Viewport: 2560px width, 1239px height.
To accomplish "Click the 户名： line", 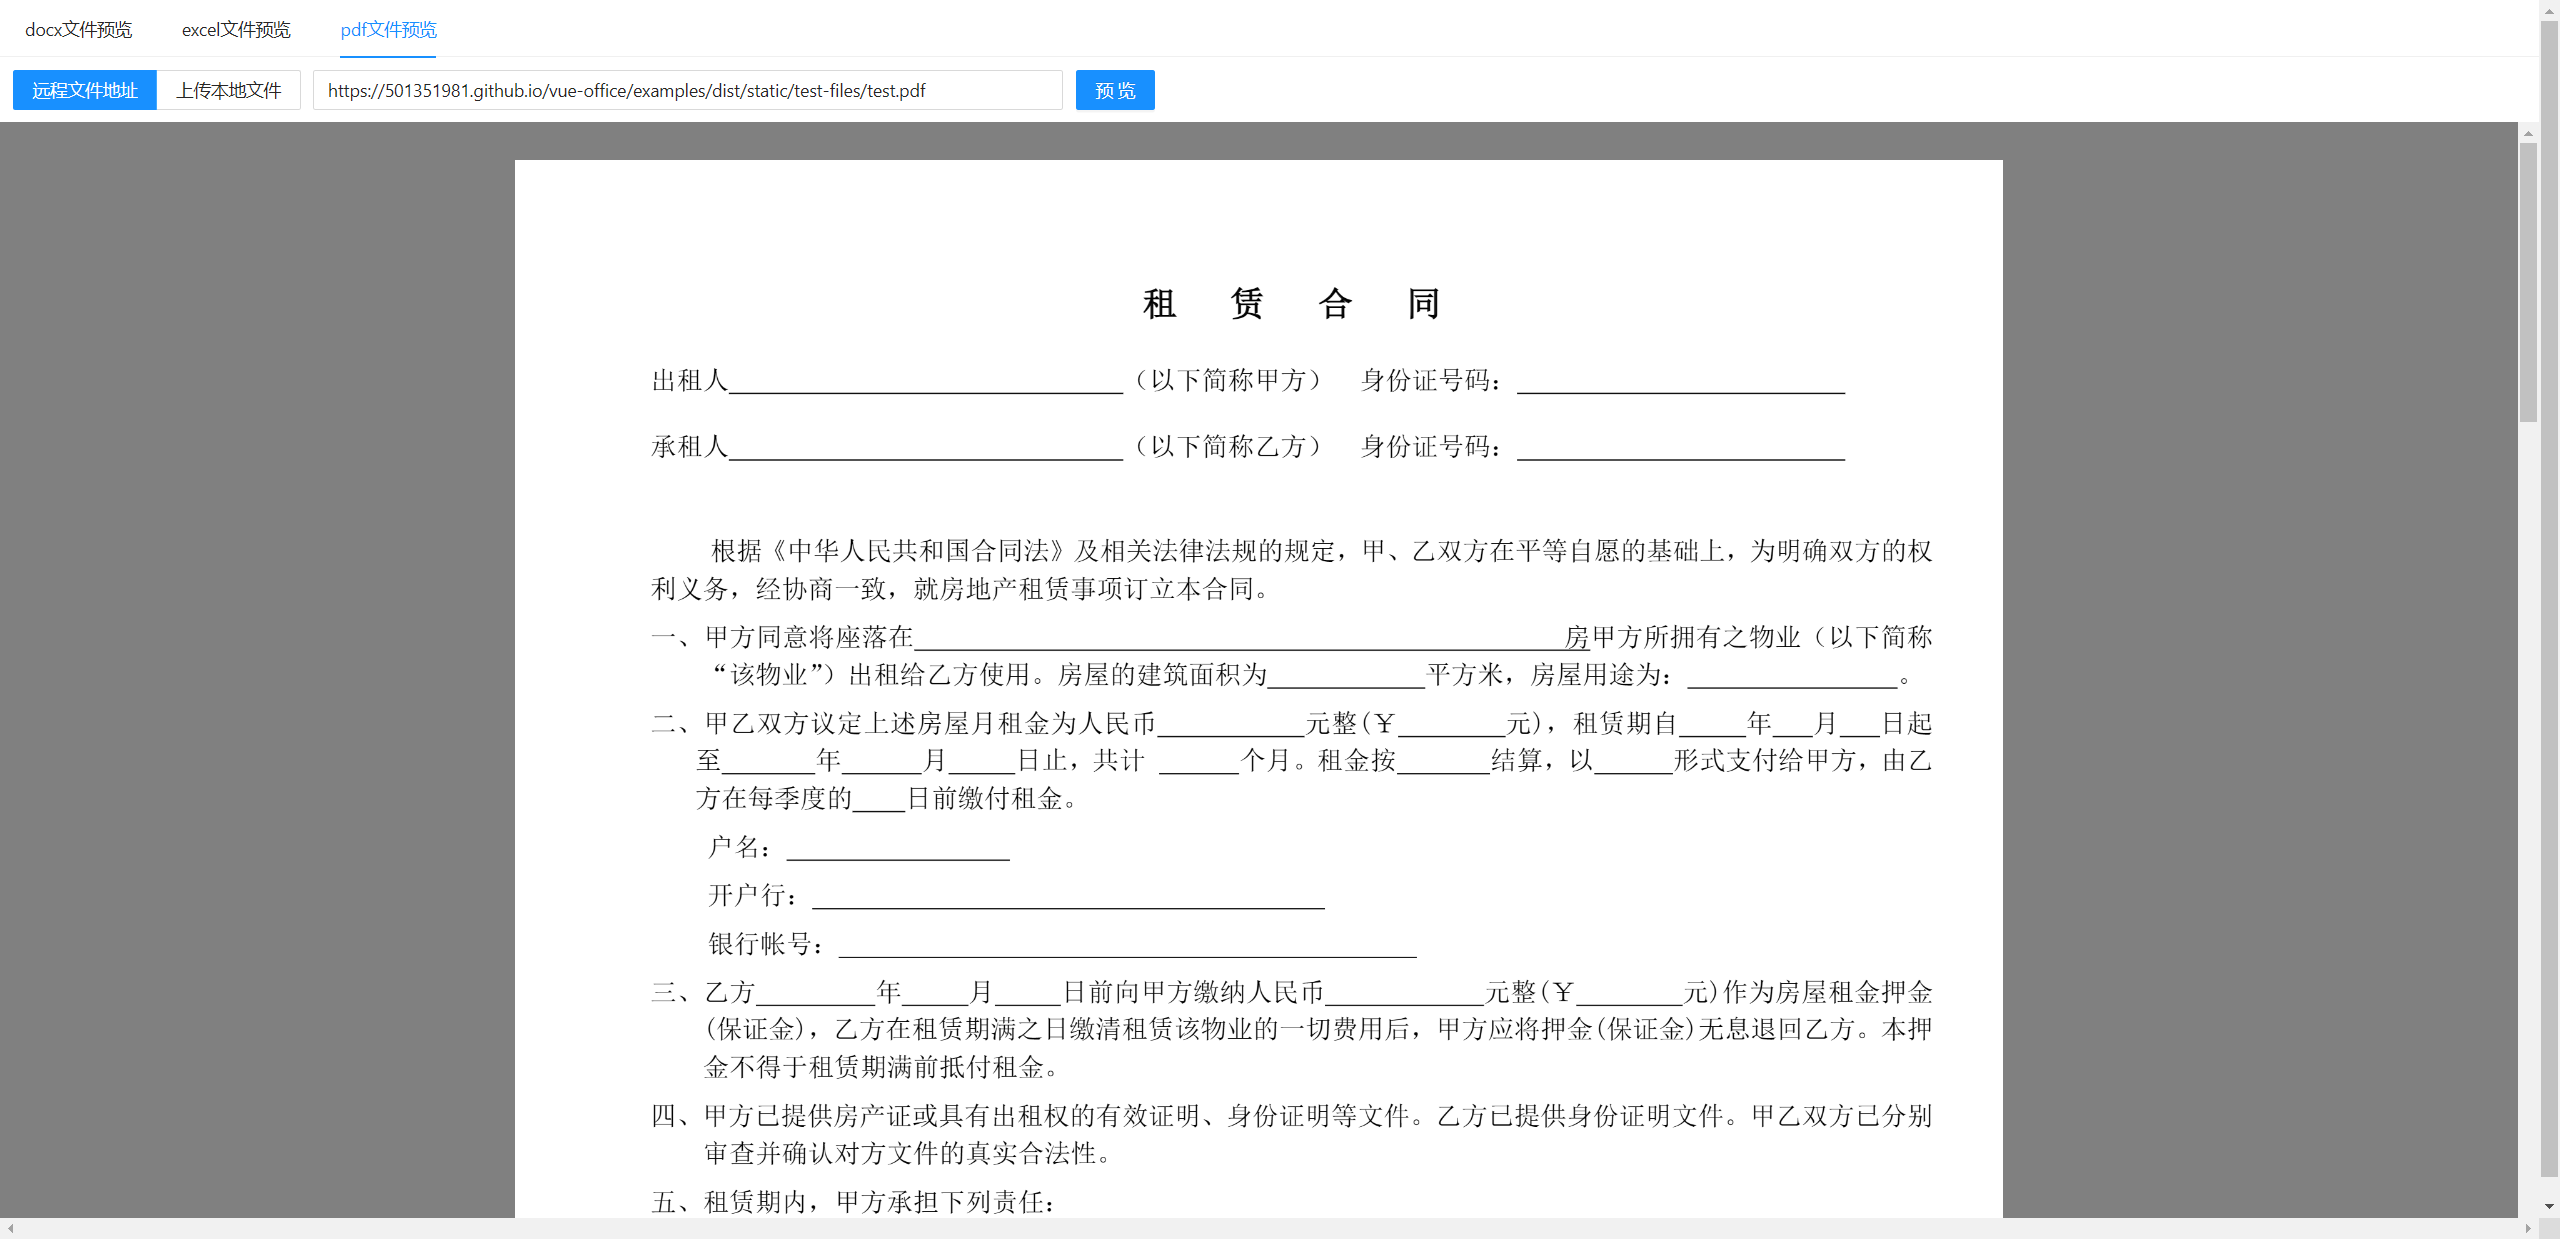I will (859, 848).
